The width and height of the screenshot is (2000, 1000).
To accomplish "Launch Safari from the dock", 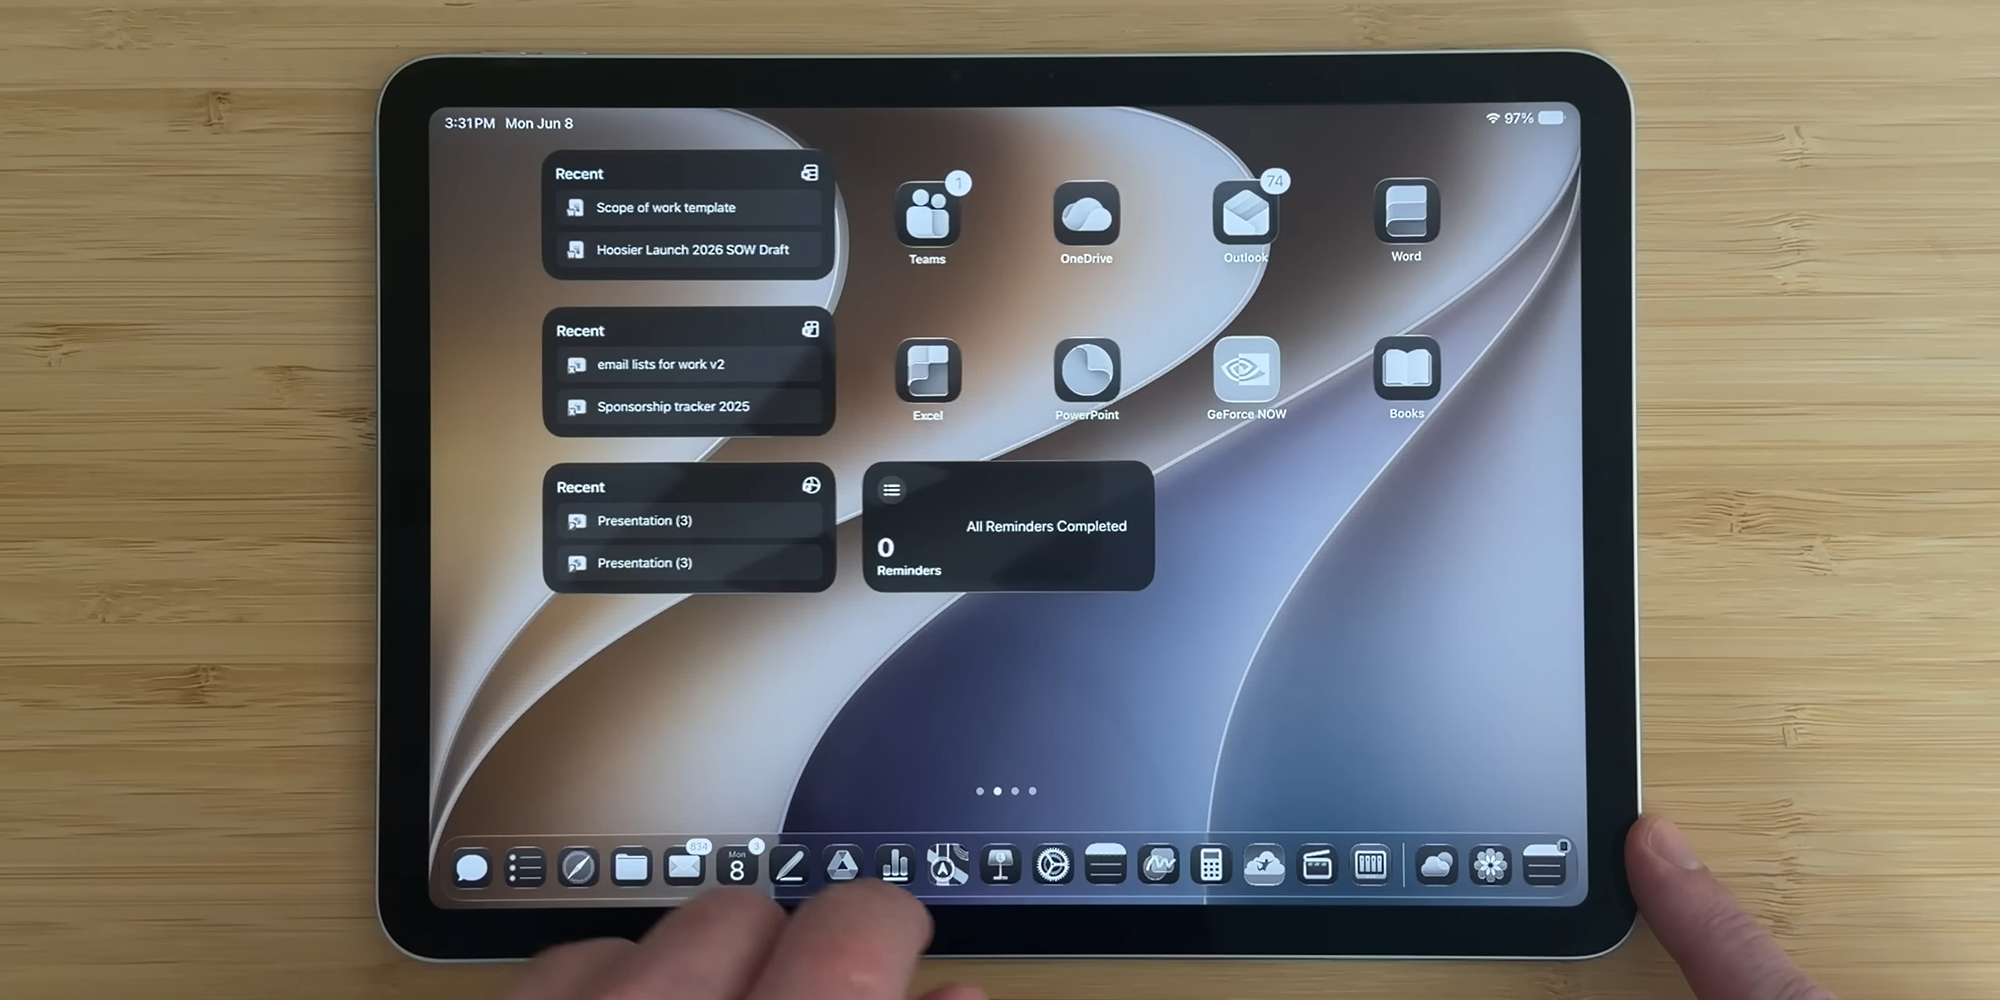I will click(578, 867).
